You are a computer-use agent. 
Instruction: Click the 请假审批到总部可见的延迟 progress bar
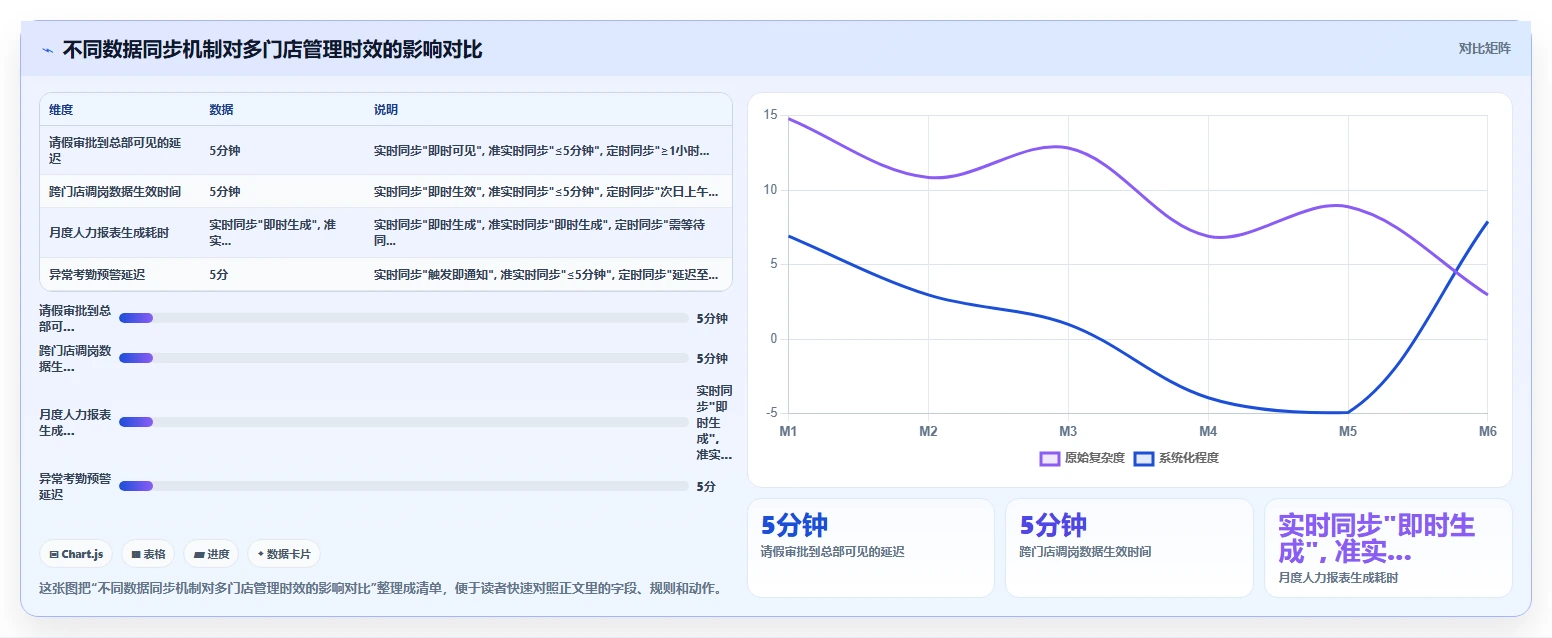click(x=403, y=318)
